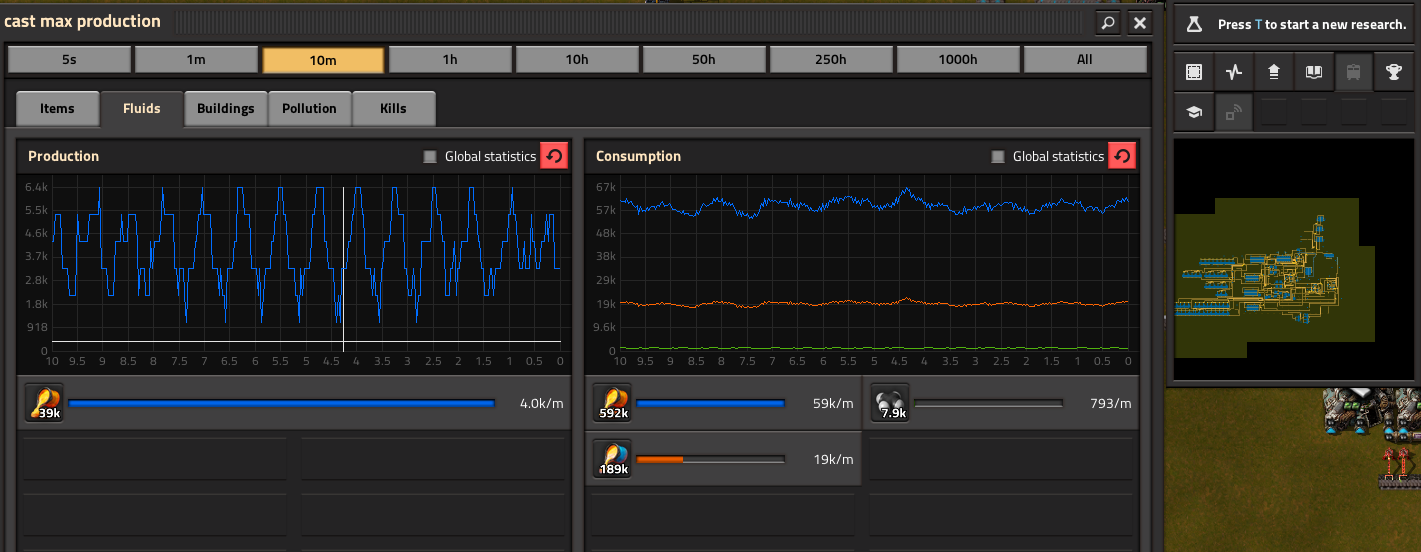Switch to the Fluids tab
Image resolution: width=1421 pixels, height=552 pixels.
point(142,109)
